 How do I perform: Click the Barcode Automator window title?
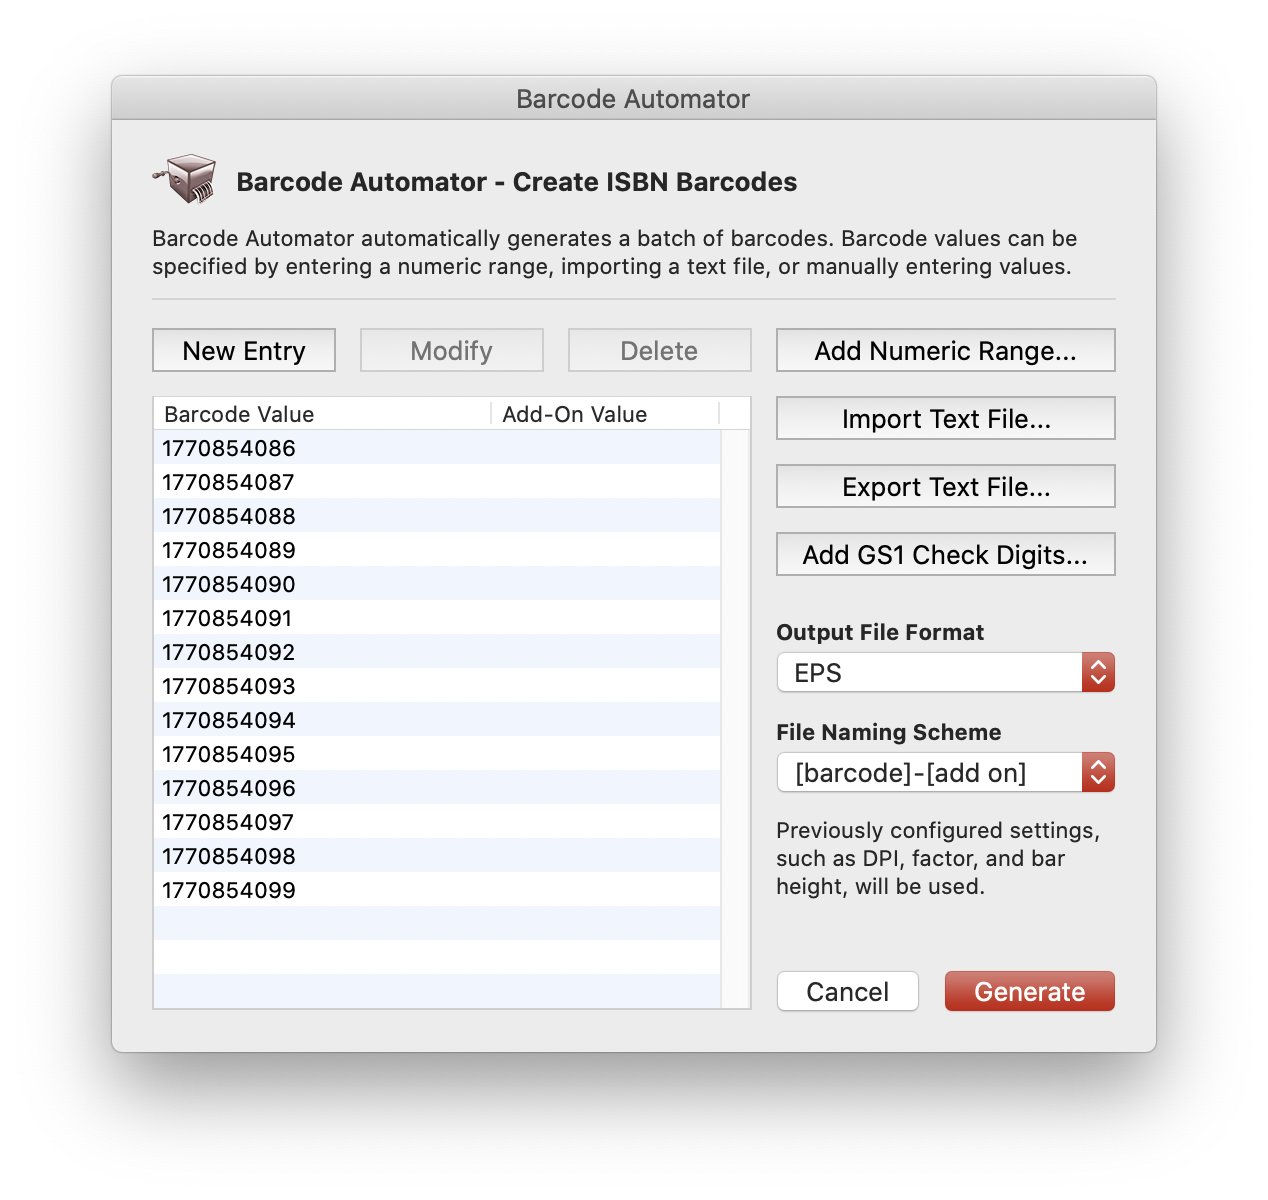[633, 99]
